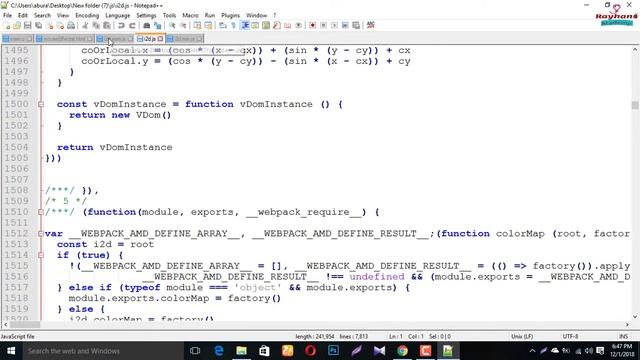
Task: Open Google Chrome from the taskbar
Action: 402,351
